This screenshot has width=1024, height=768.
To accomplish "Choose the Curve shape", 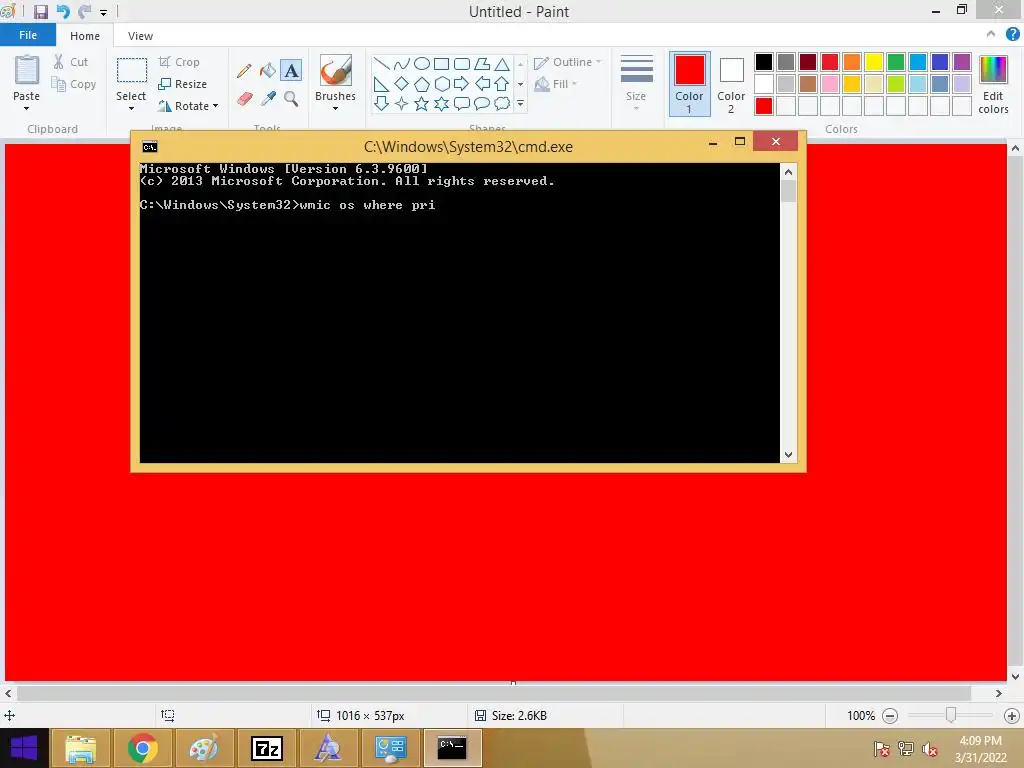I will [x=402, y=63].
